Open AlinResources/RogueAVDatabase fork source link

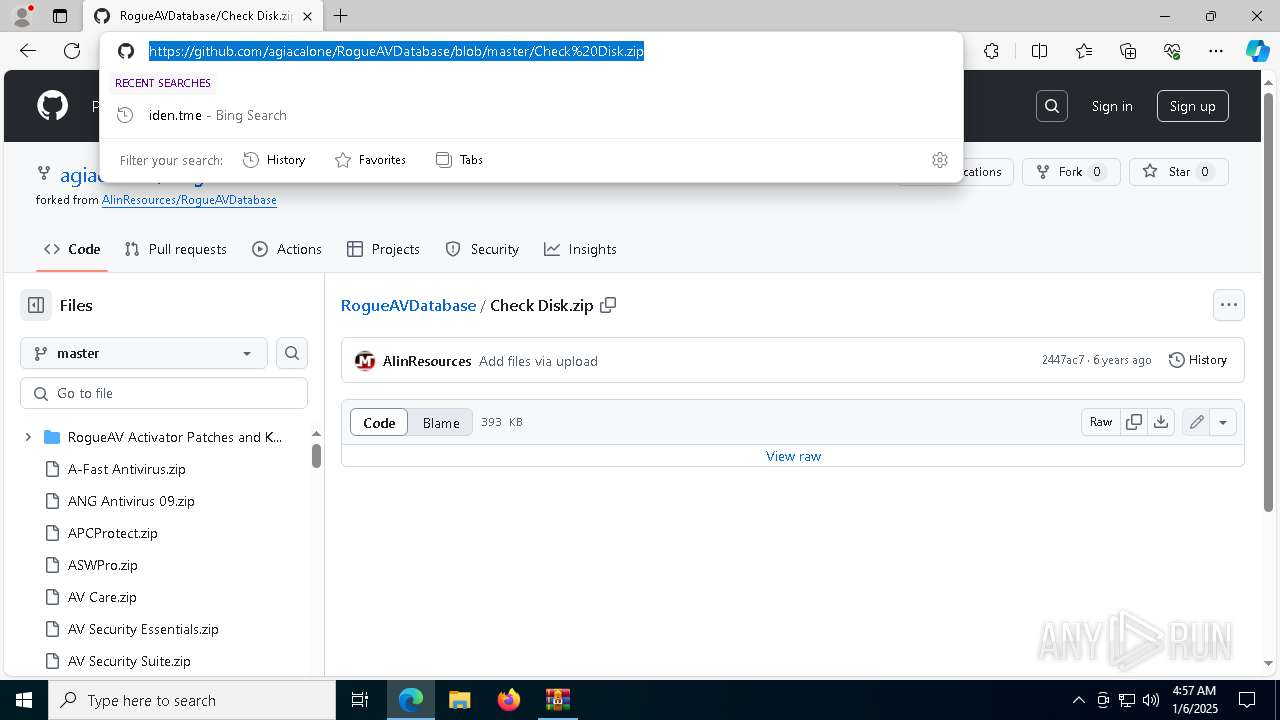pos(189,200)
